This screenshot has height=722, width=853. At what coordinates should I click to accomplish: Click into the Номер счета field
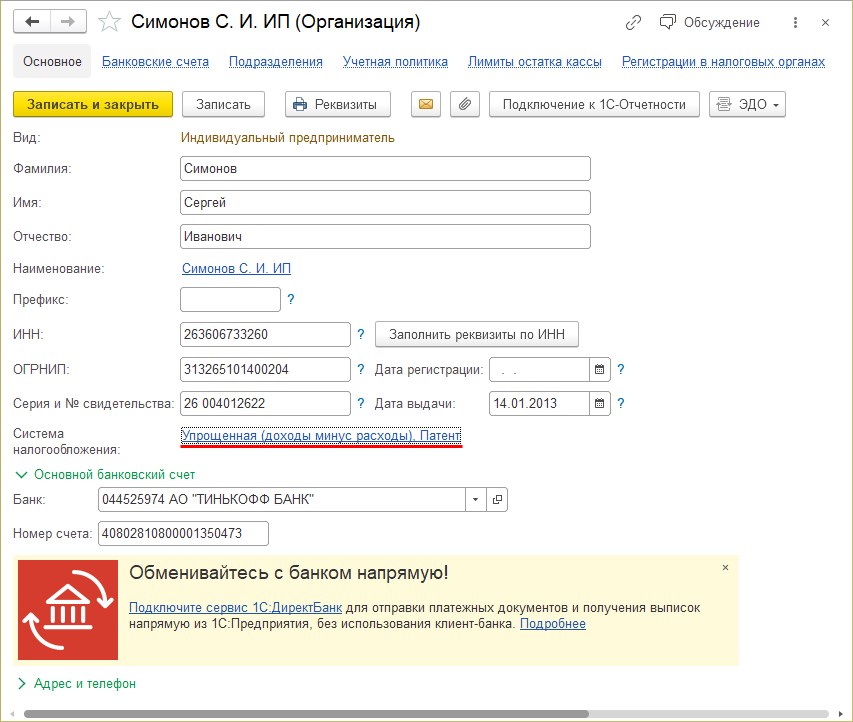tap(183, 533)
